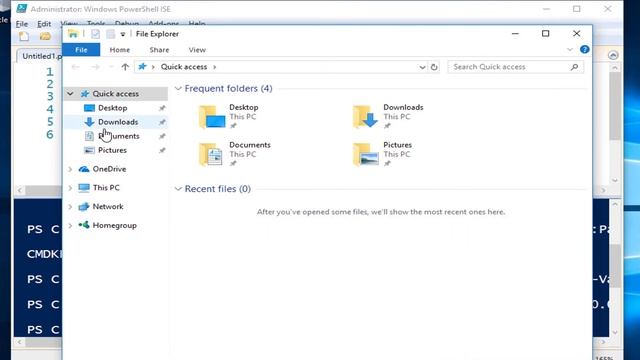Select Quick access in navigation pane
The height and width of the screenshot is (360, 640).
[x=116, y=94]
